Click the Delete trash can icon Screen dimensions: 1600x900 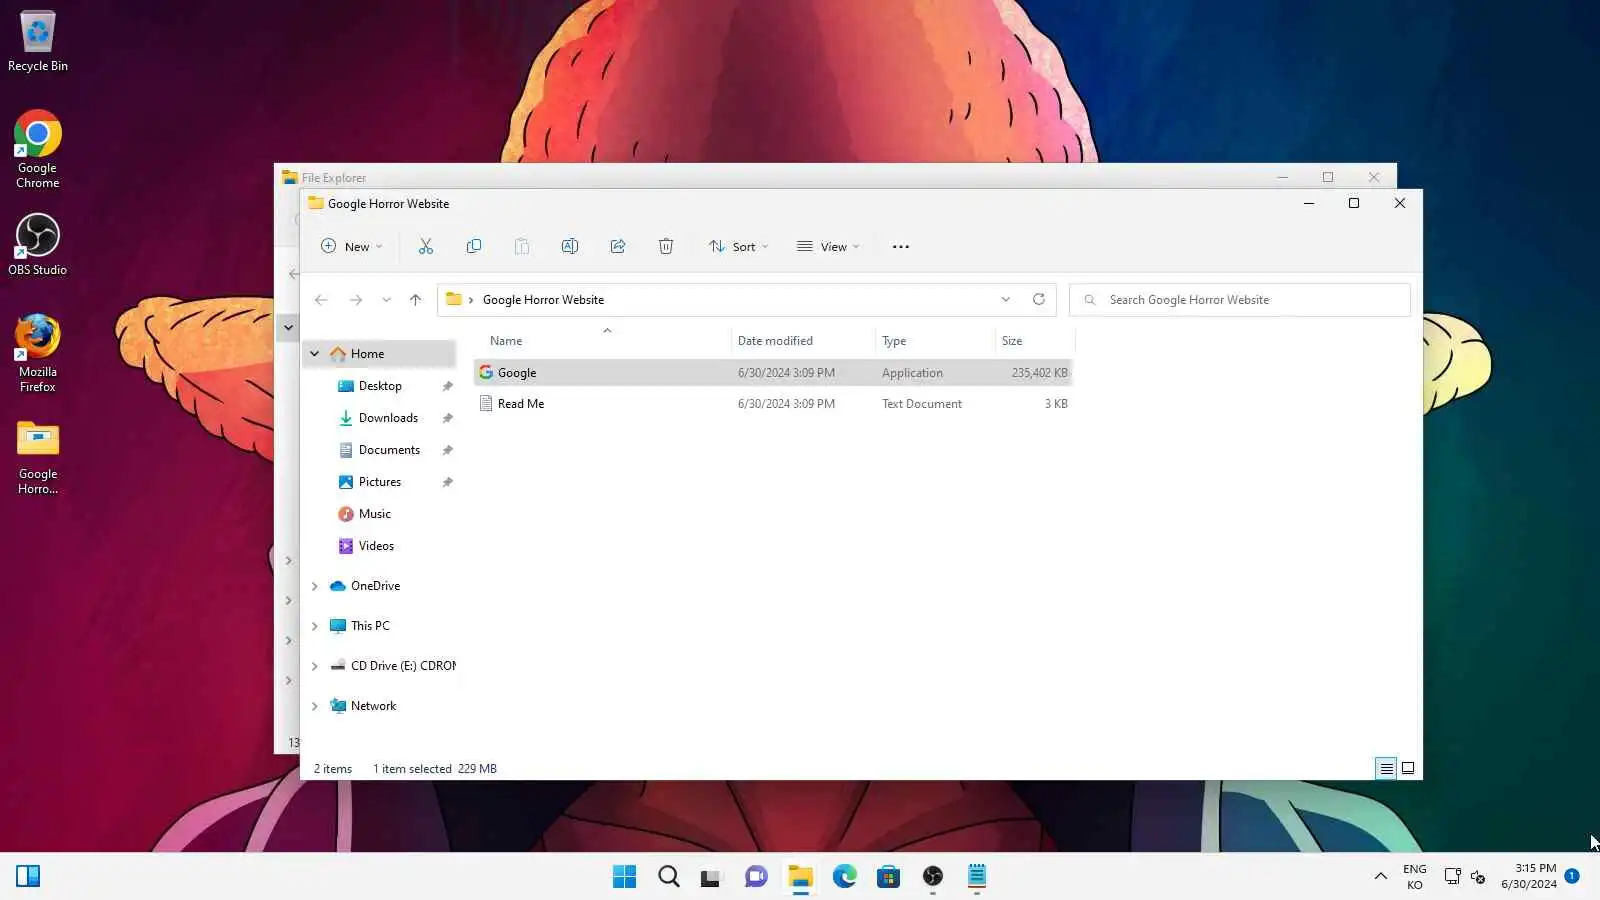[666, 247]
